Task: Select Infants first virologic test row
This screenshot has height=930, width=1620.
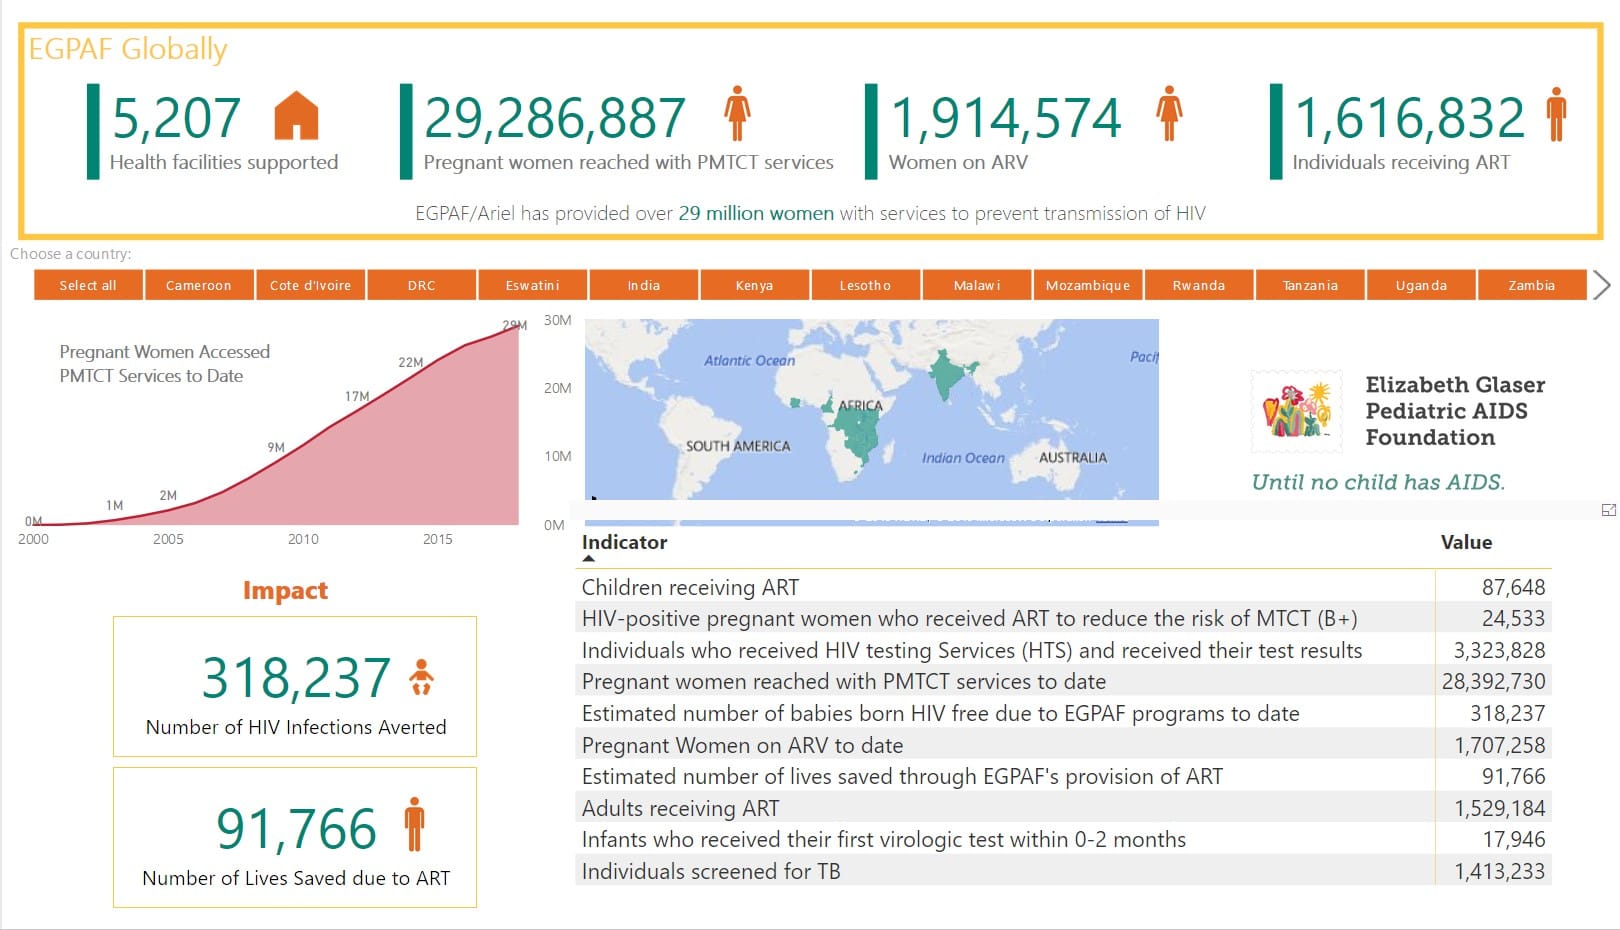Action: coord(1063,839)
